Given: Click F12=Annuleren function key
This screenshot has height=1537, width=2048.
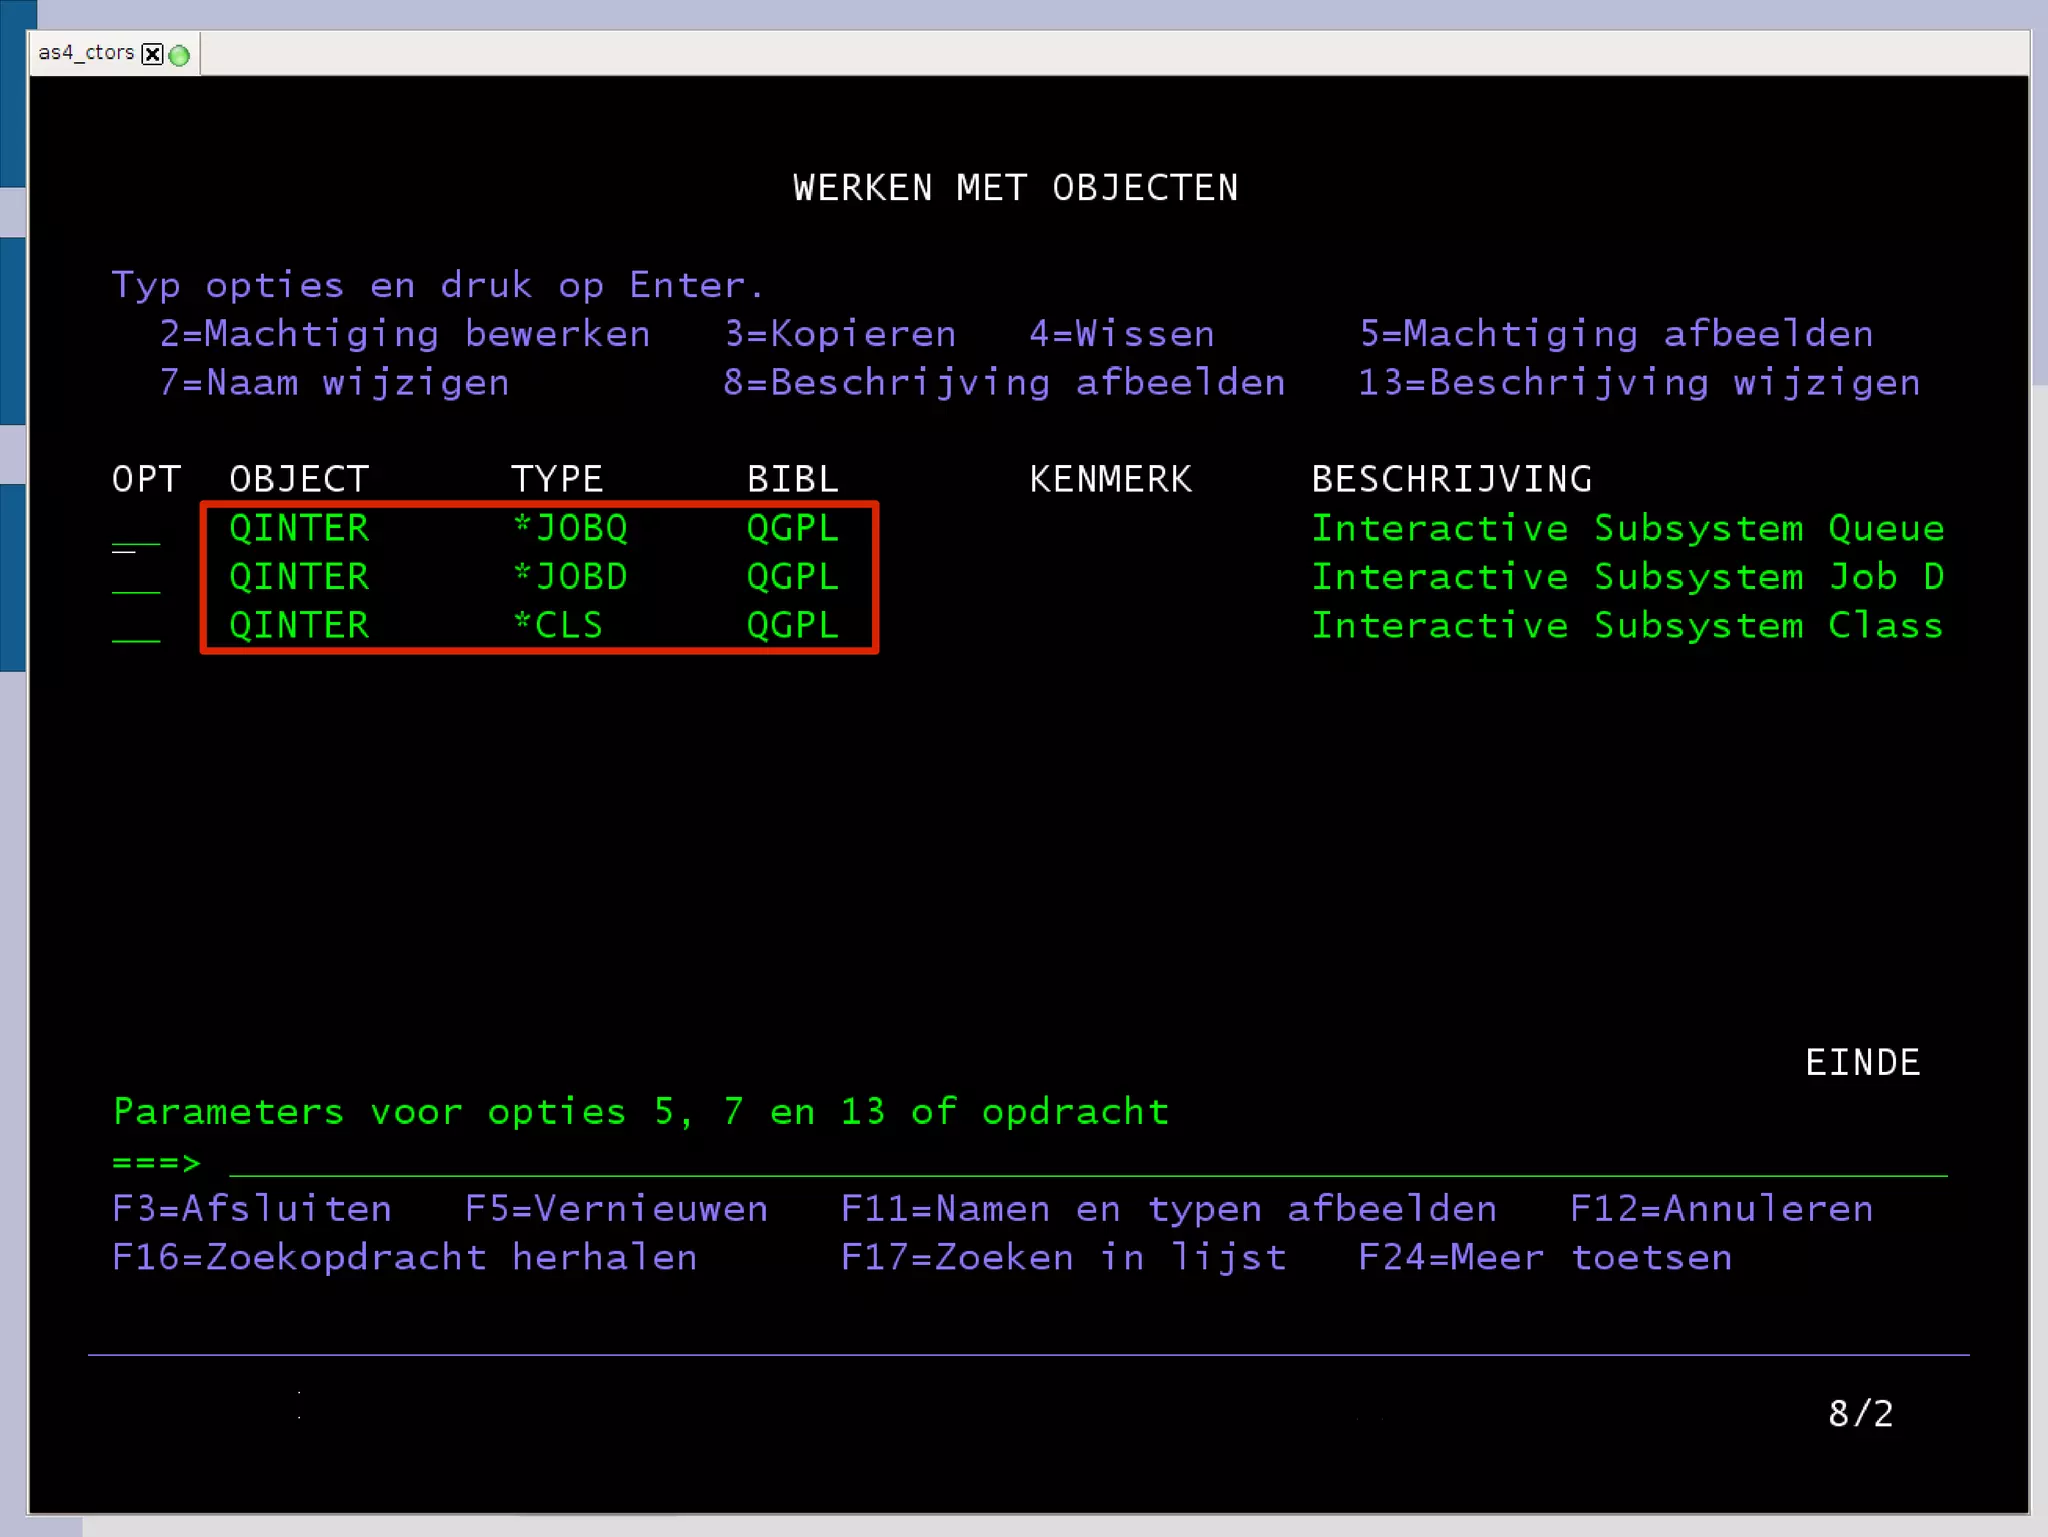Looking at the screenshot, I should pyautogui.click(x=1720, y=1209).
